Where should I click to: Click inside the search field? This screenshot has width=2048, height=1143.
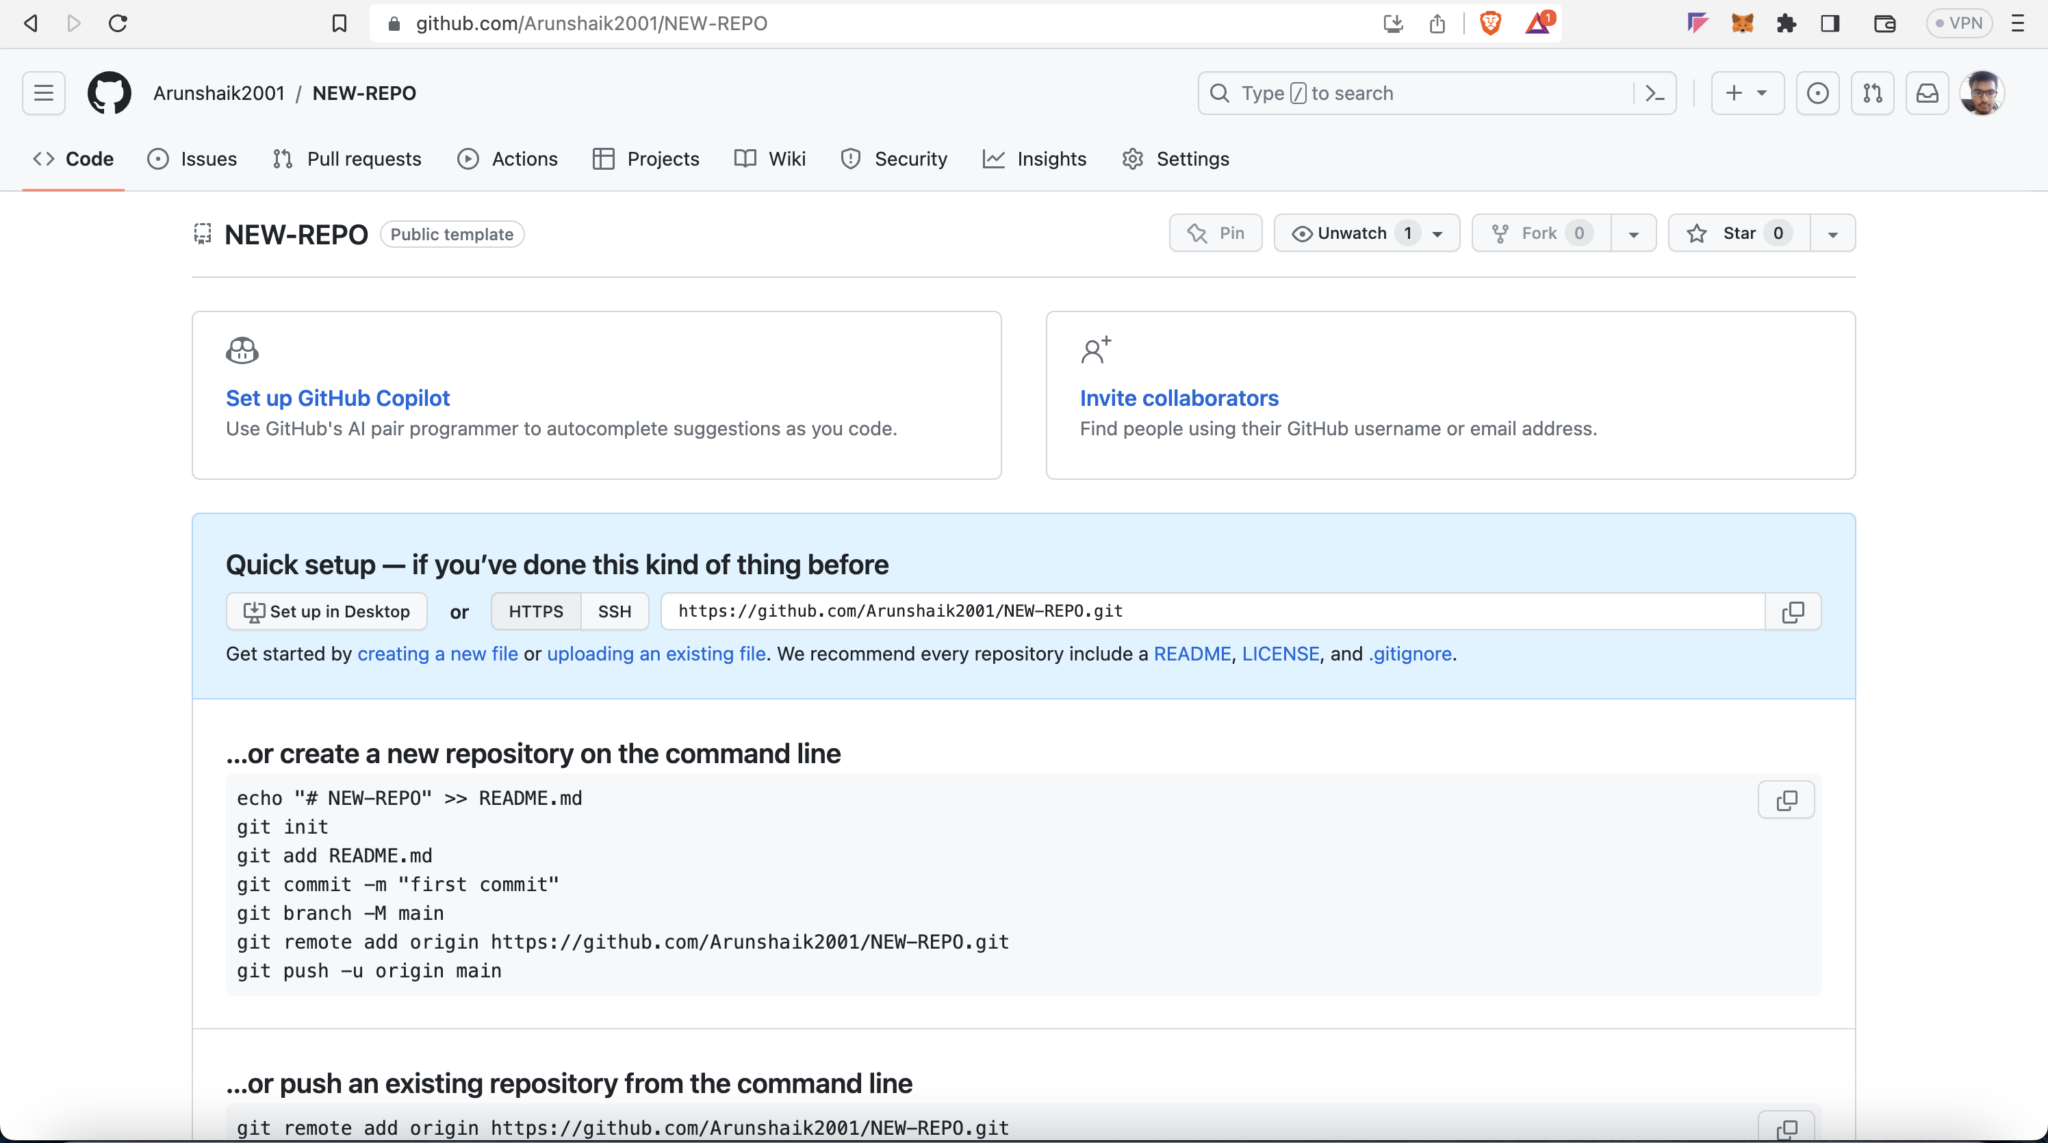[1400, 93]
